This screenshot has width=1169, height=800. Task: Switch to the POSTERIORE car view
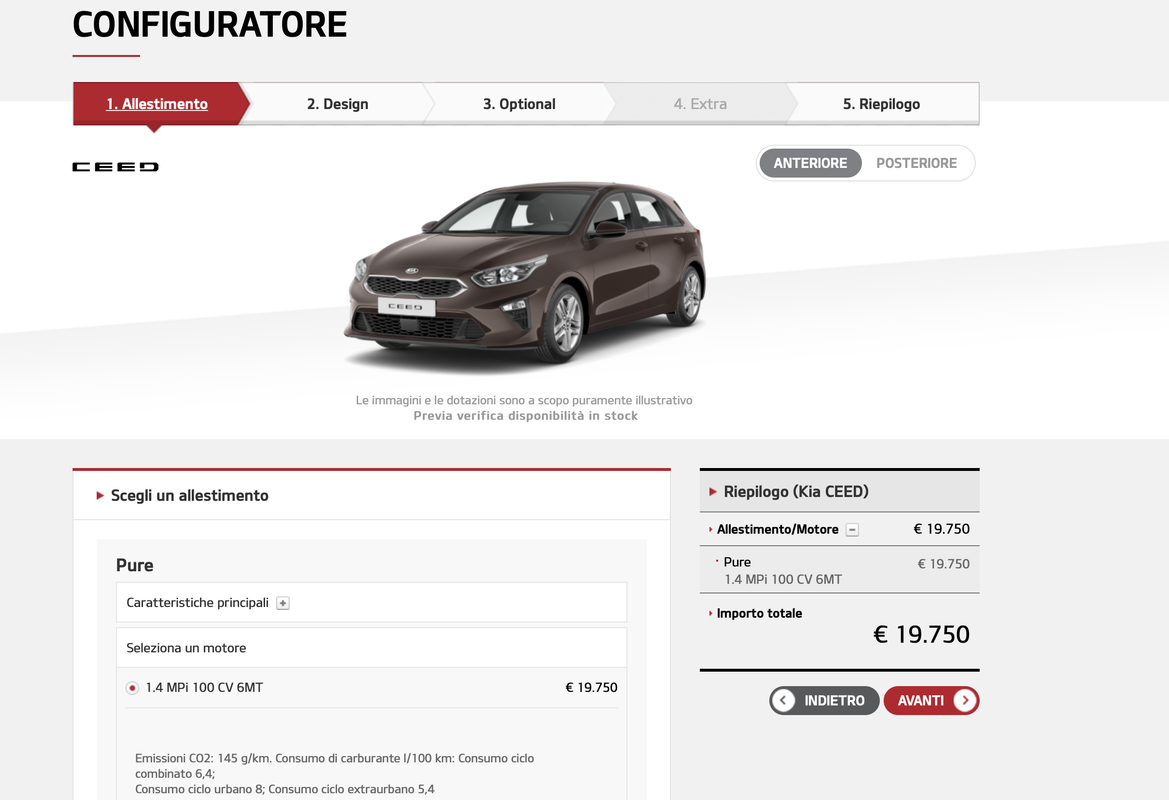pyautogui.click(x=916, y=163)
